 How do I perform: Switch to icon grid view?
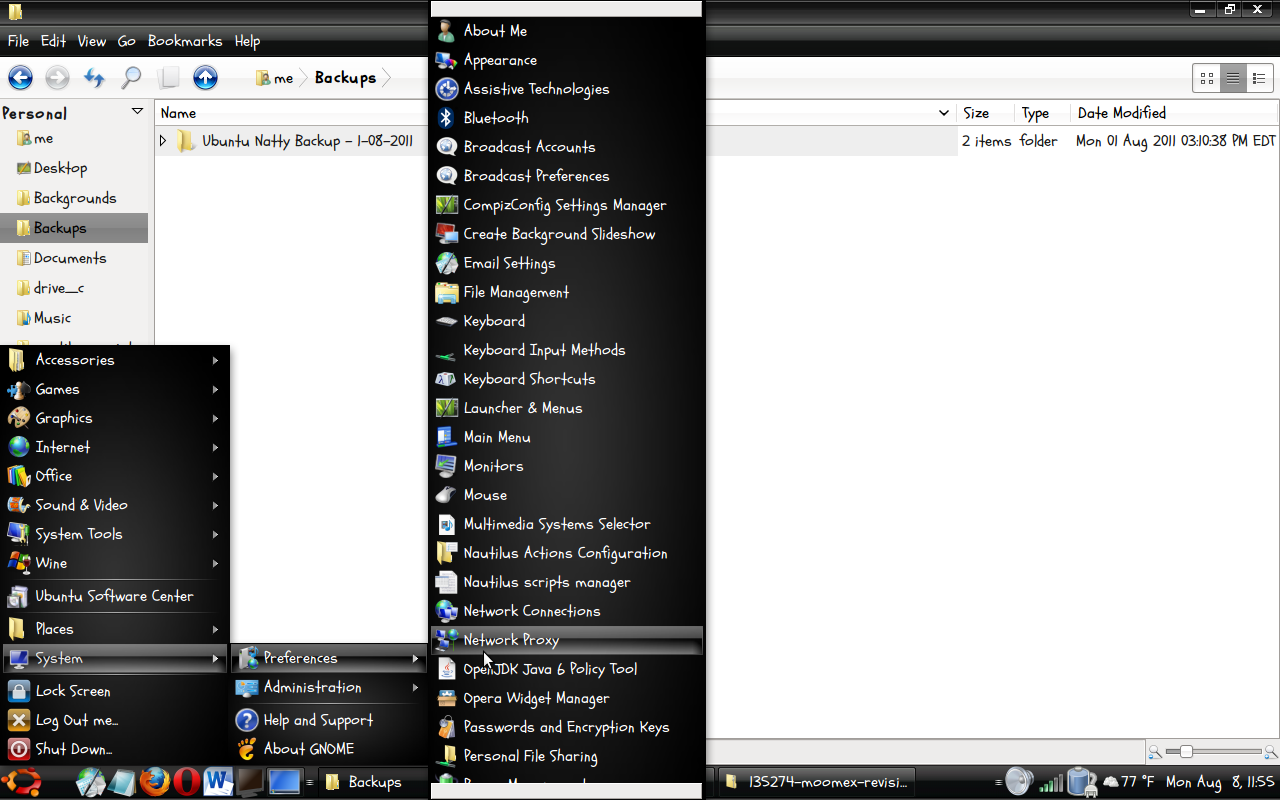(1207, 78)
